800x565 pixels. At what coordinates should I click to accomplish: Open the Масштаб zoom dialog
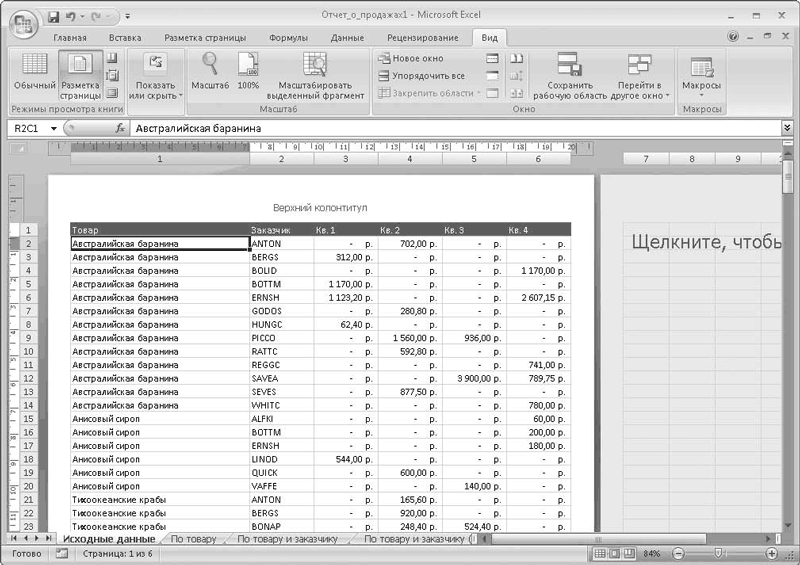[x=211, y=73]
